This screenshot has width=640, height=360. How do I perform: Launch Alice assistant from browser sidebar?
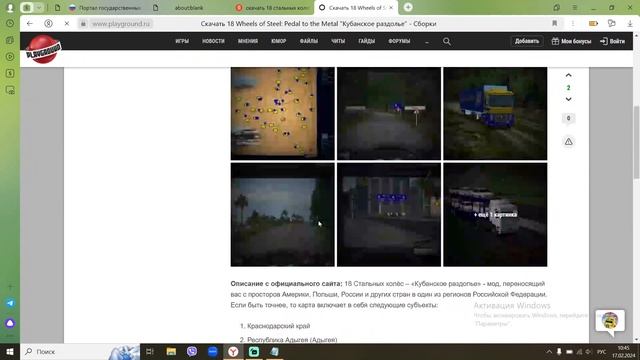coord(10,323)
